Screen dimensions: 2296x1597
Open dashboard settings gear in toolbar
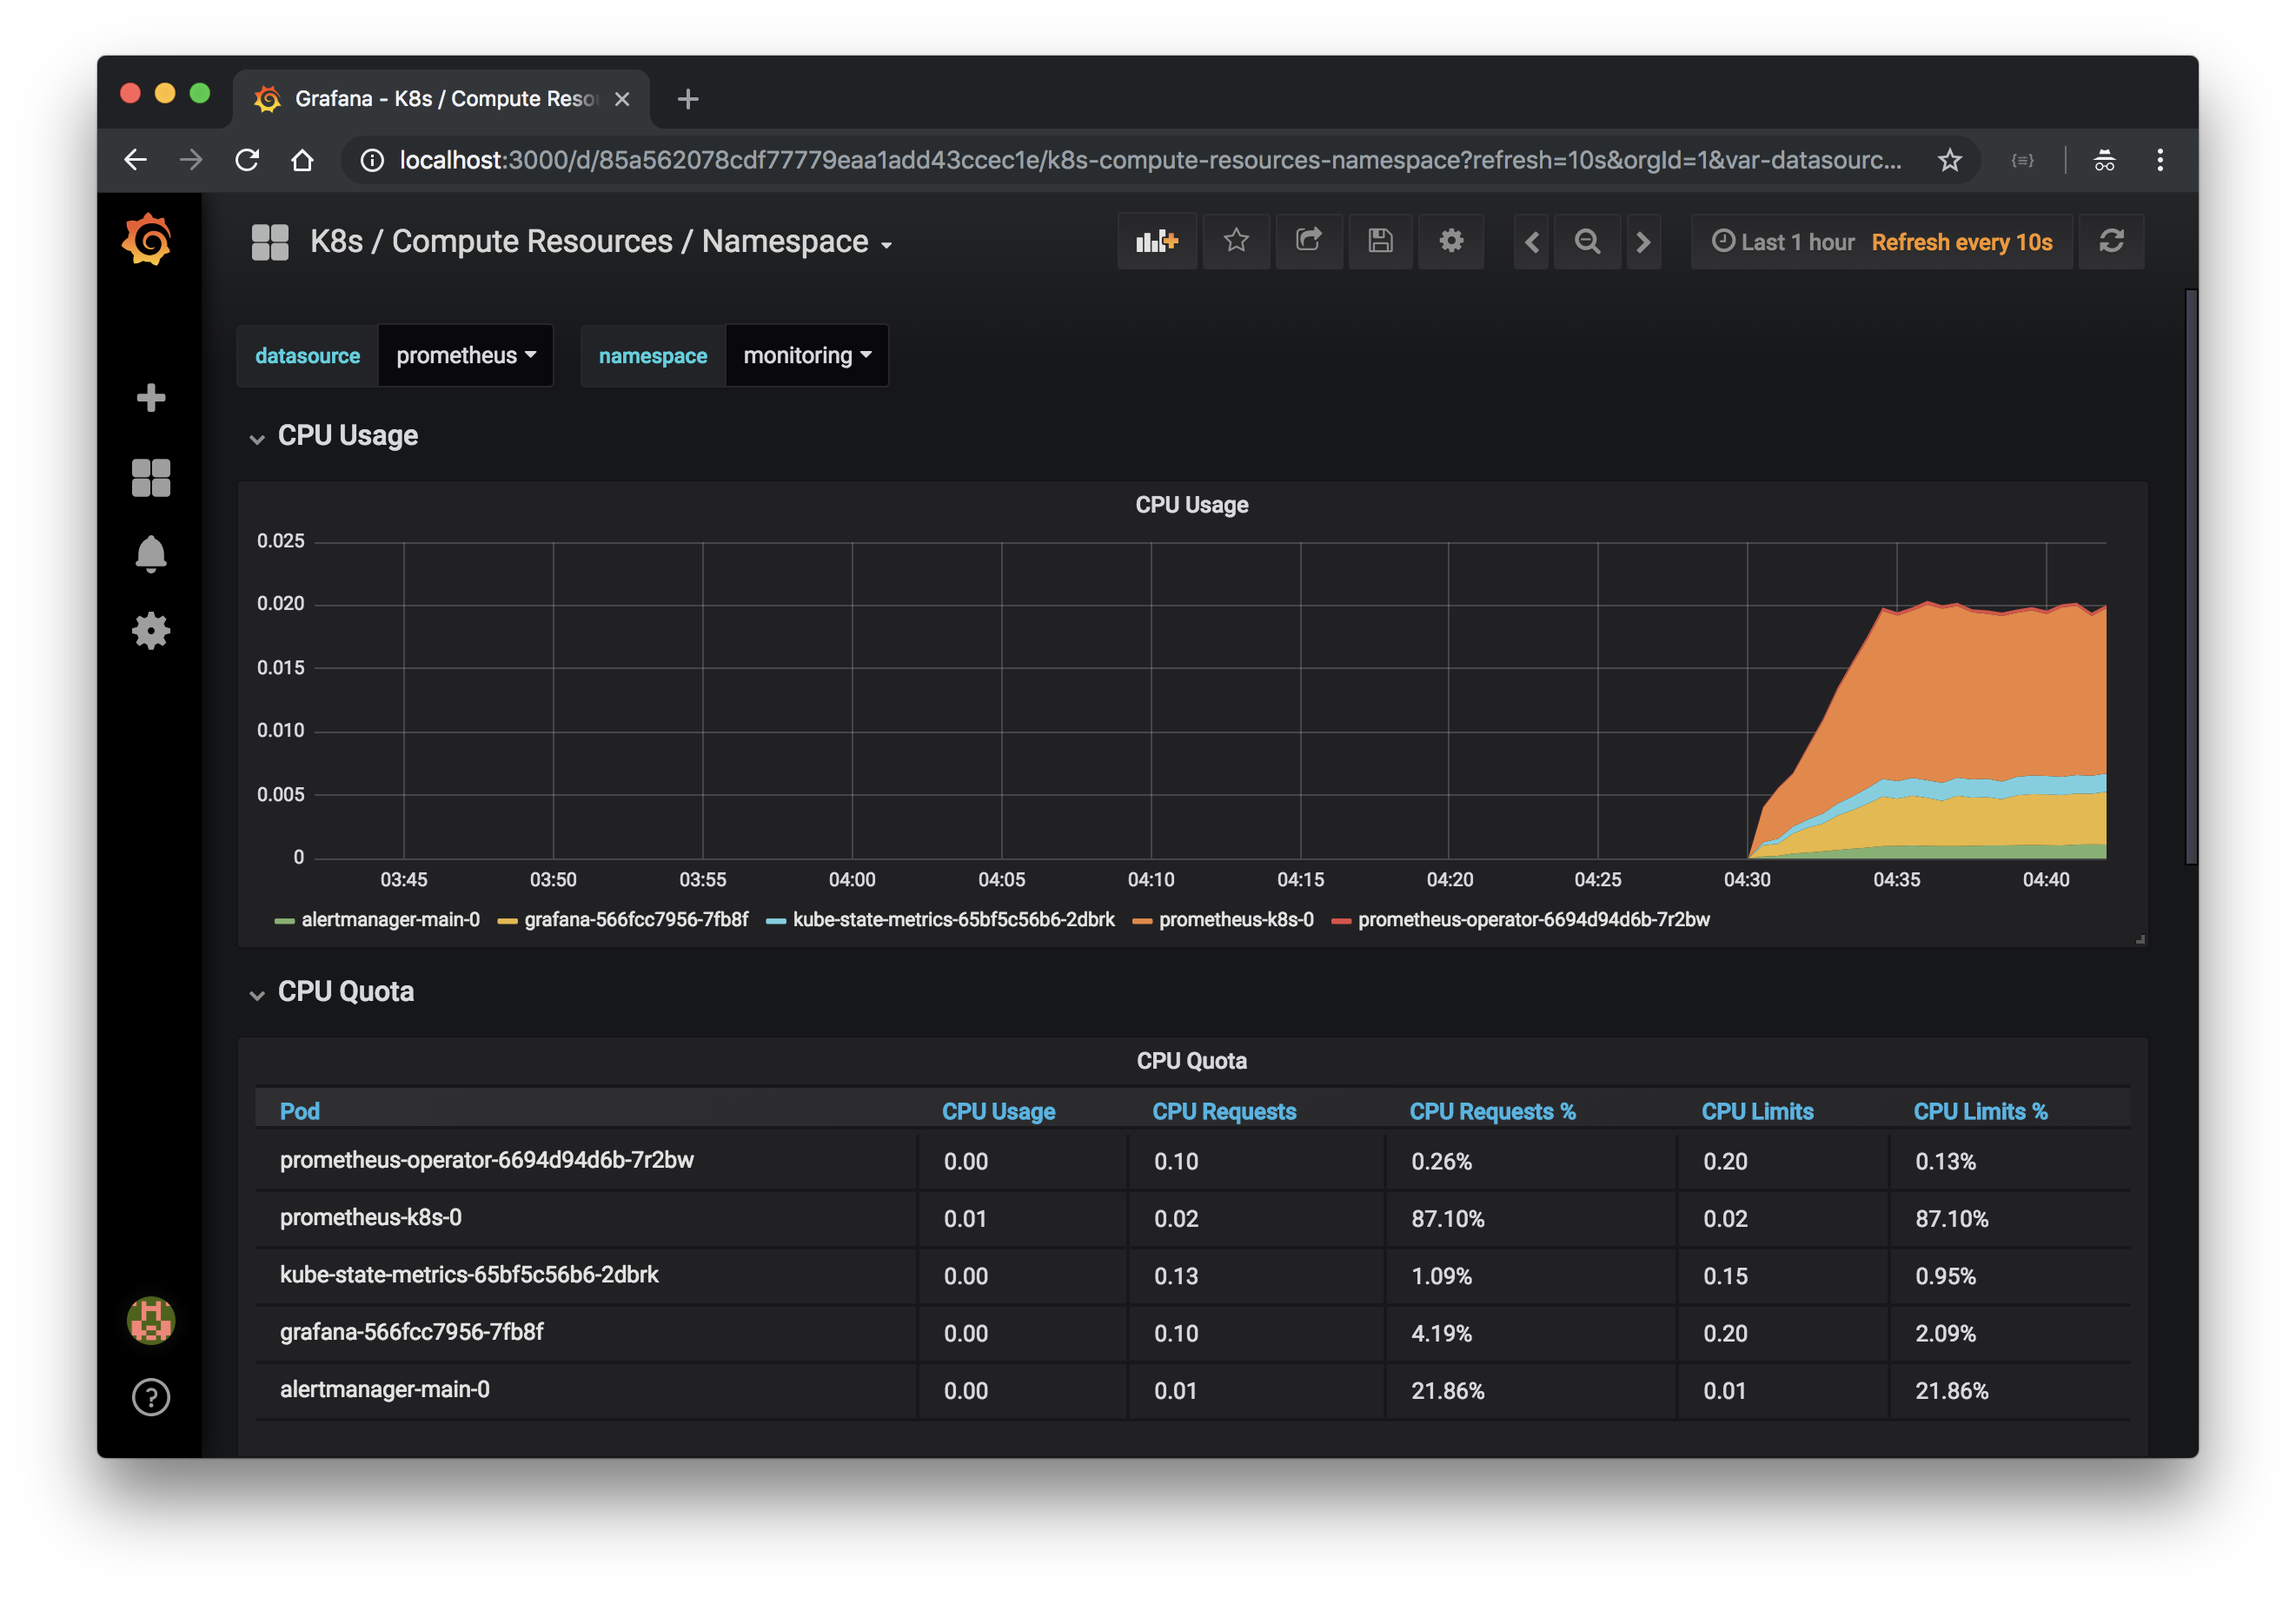[x=1451, y=241]
